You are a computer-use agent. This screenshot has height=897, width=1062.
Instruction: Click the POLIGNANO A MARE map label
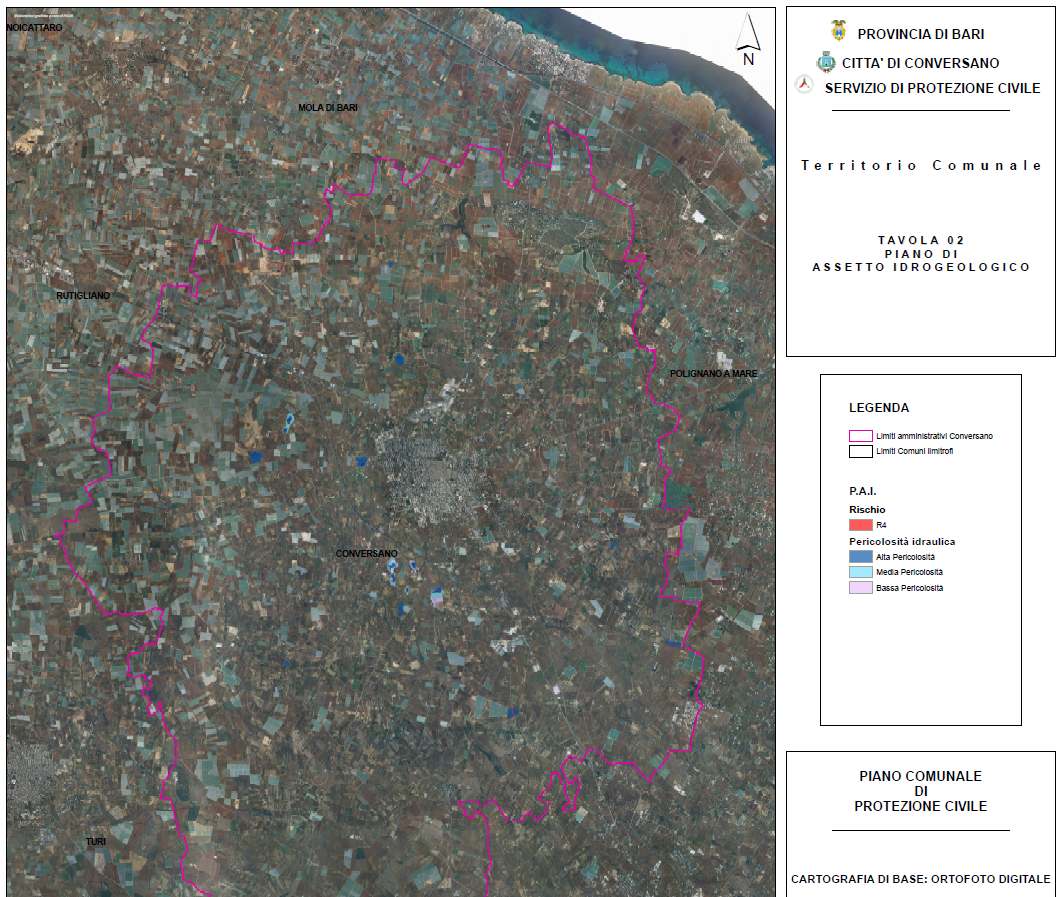tap(713, 373)
